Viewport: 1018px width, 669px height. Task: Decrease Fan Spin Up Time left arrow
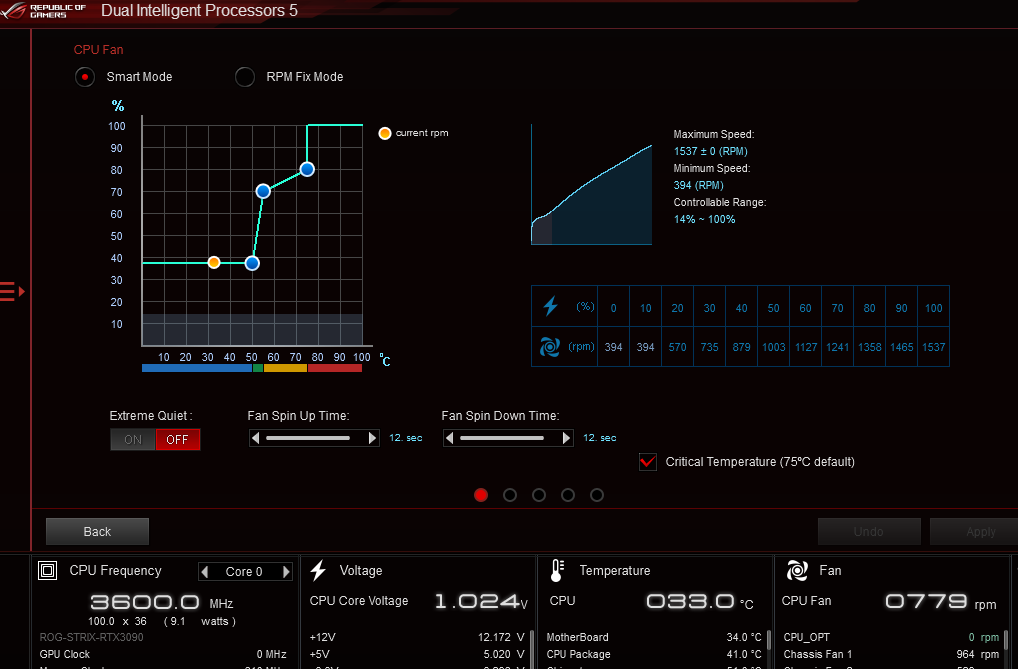tap(255, 438)
